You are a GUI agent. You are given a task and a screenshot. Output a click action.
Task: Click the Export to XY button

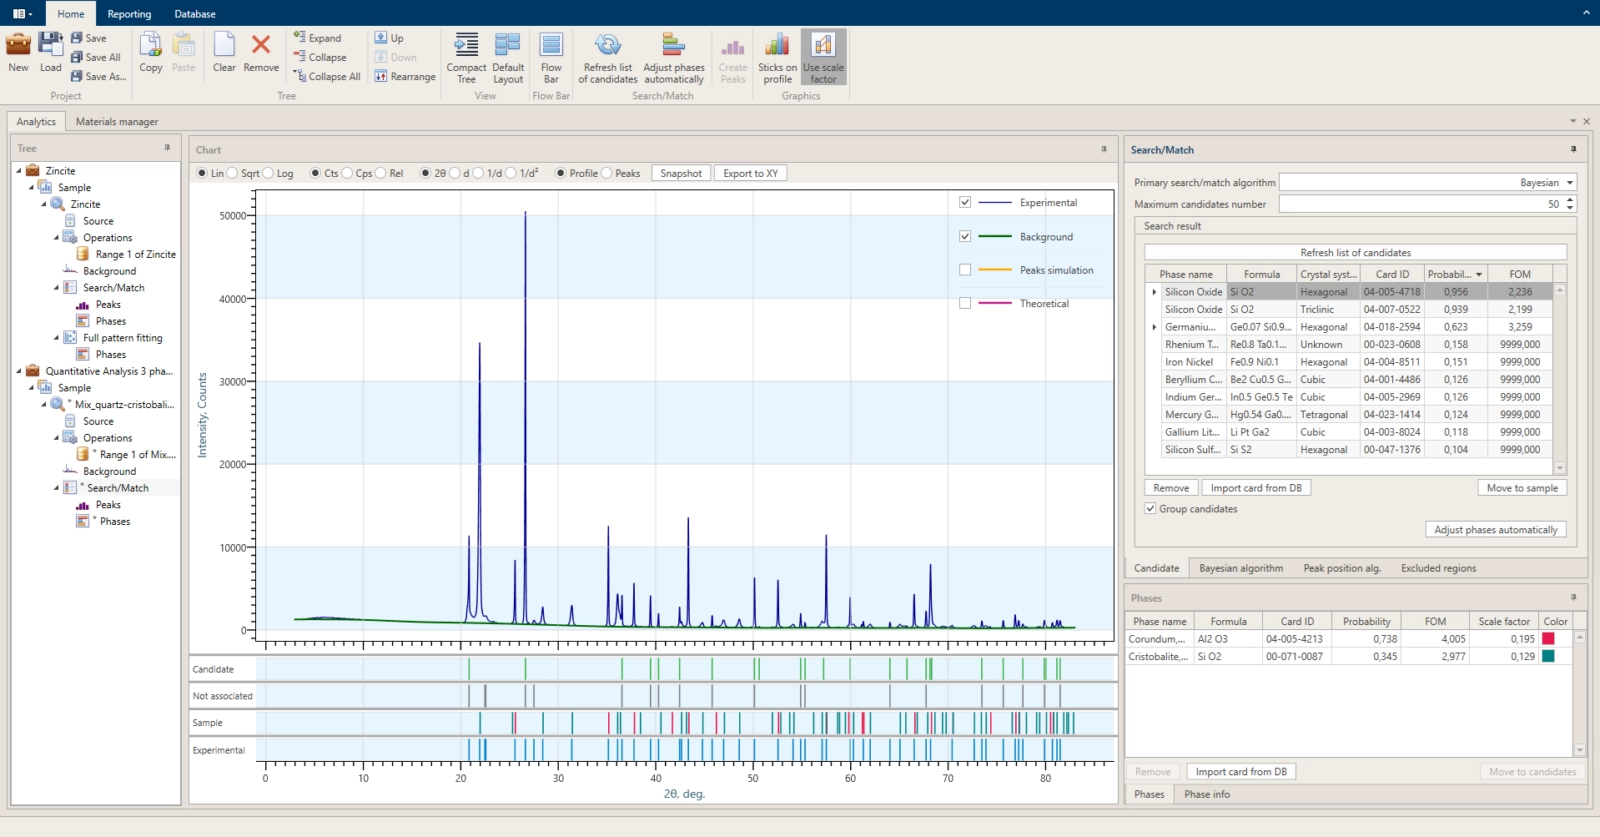750,173
